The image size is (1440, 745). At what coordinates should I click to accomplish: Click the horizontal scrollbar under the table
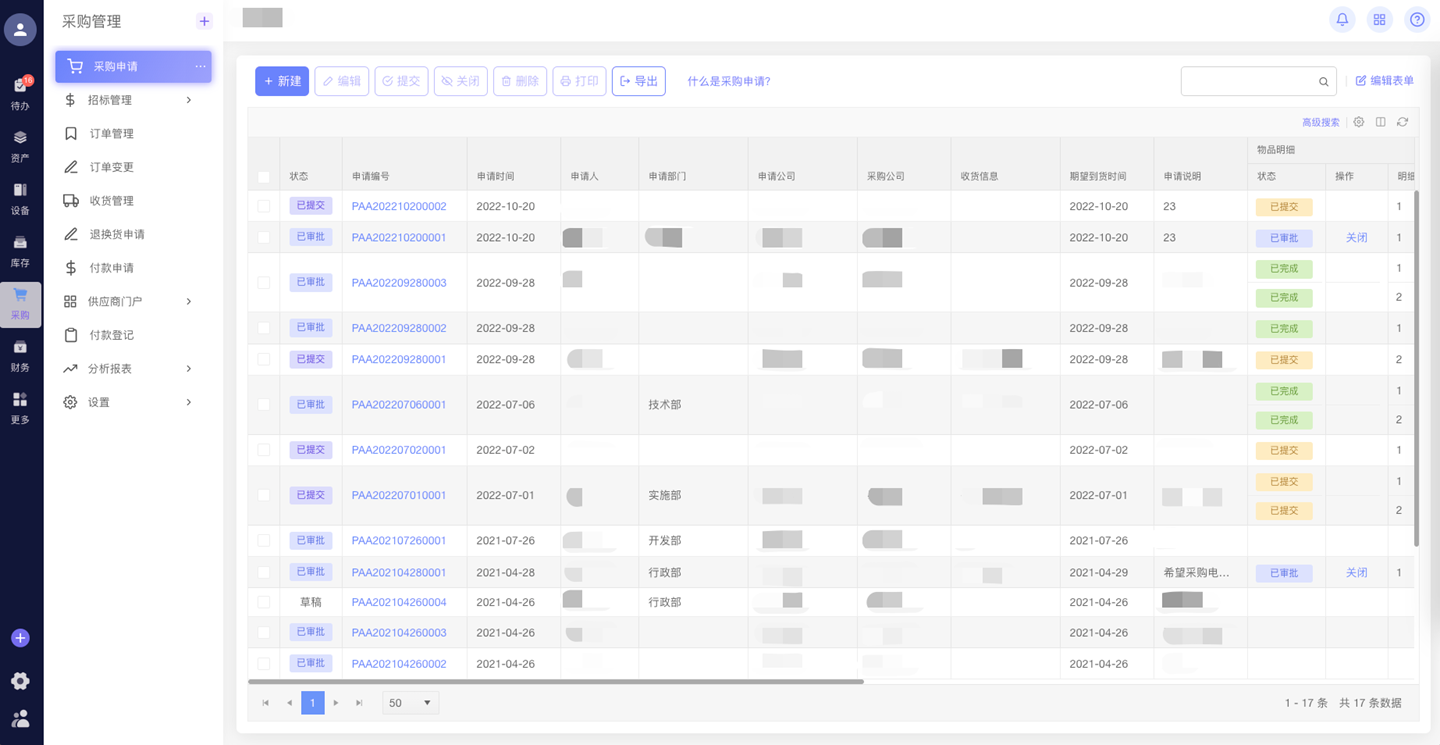(556, 682)
